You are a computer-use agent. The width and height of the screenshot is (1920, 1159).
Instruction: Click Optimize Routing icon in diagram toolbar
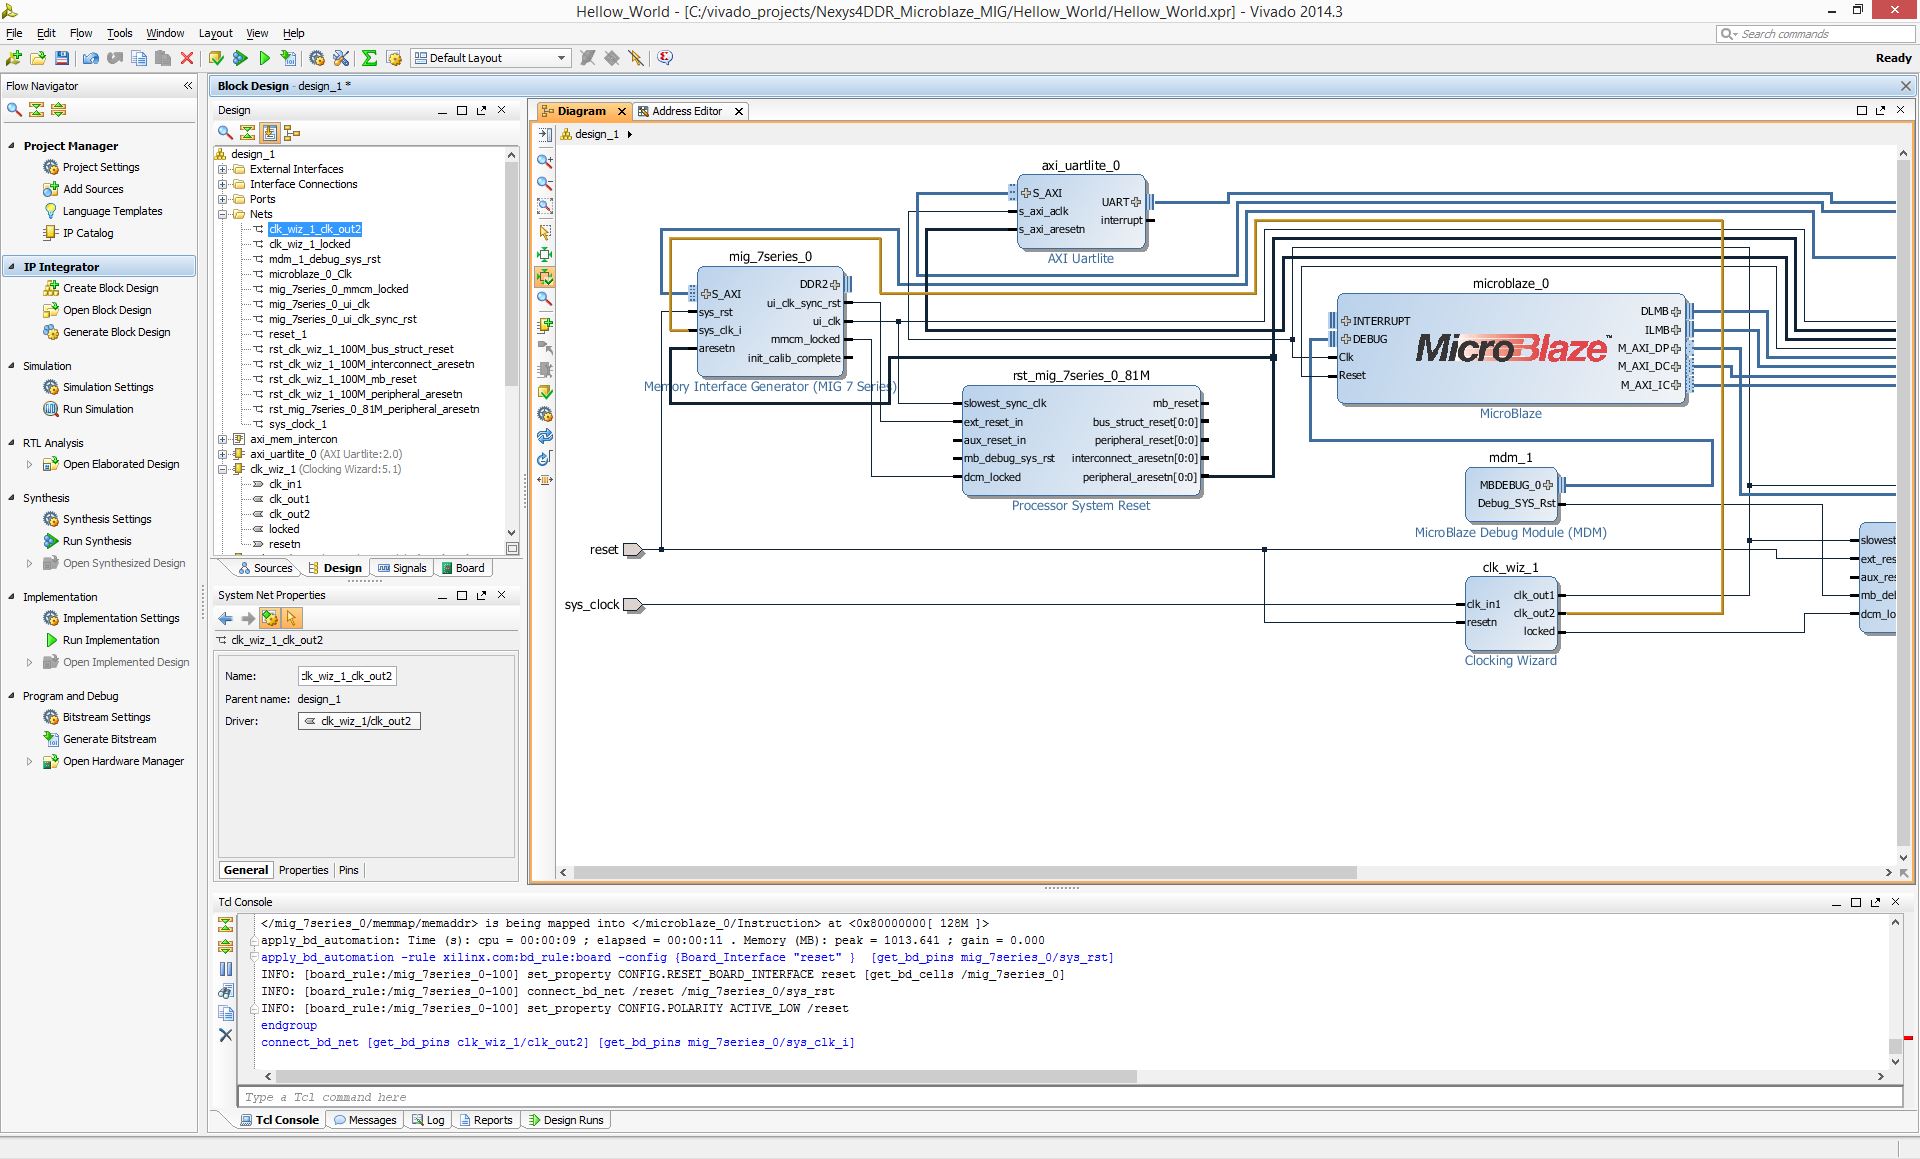pos(545,459)
